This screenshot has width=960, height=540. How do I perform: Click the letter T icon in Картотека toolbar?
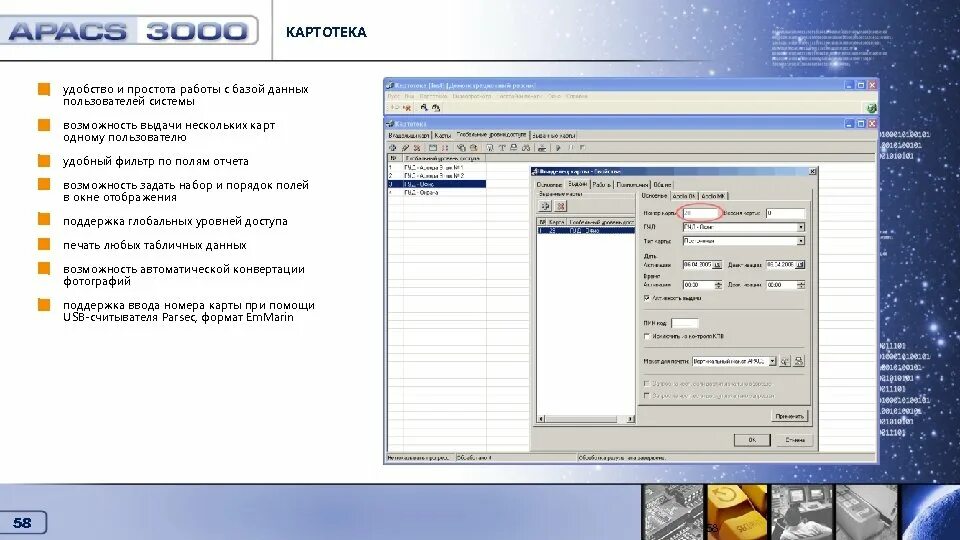click(x=501, y=148)
